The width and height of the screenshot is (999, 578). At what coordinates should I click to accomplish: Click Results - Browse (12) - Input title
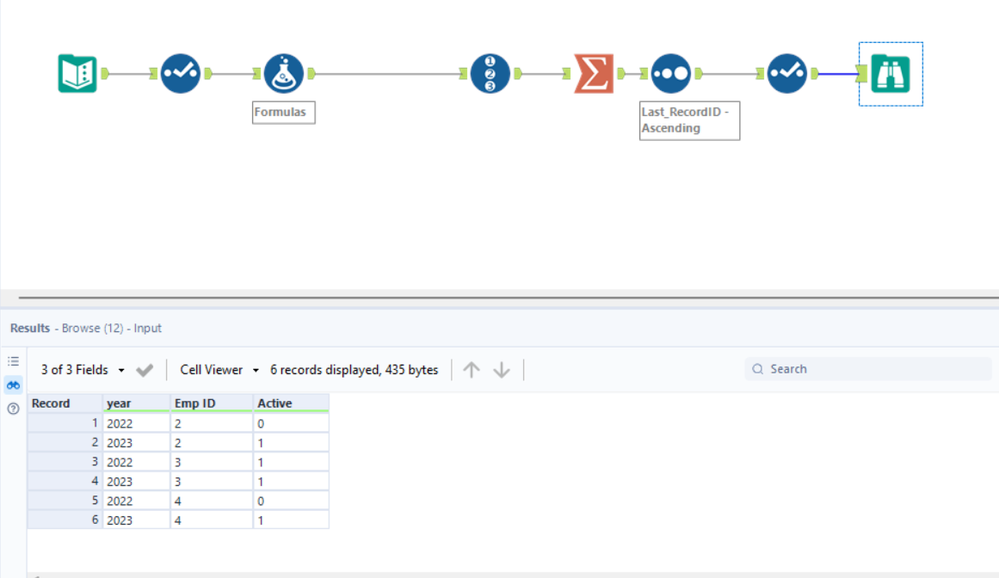click(x=85, y=328)
